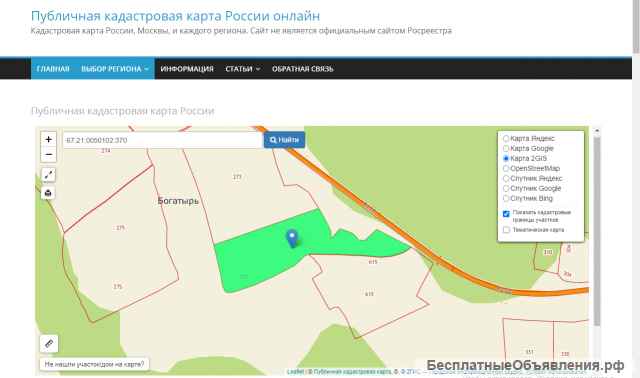Print the map using printer icon
Image resolution: width=640 pixels, height=378 pixels.
pyautogui.click(x=48, y=193)
